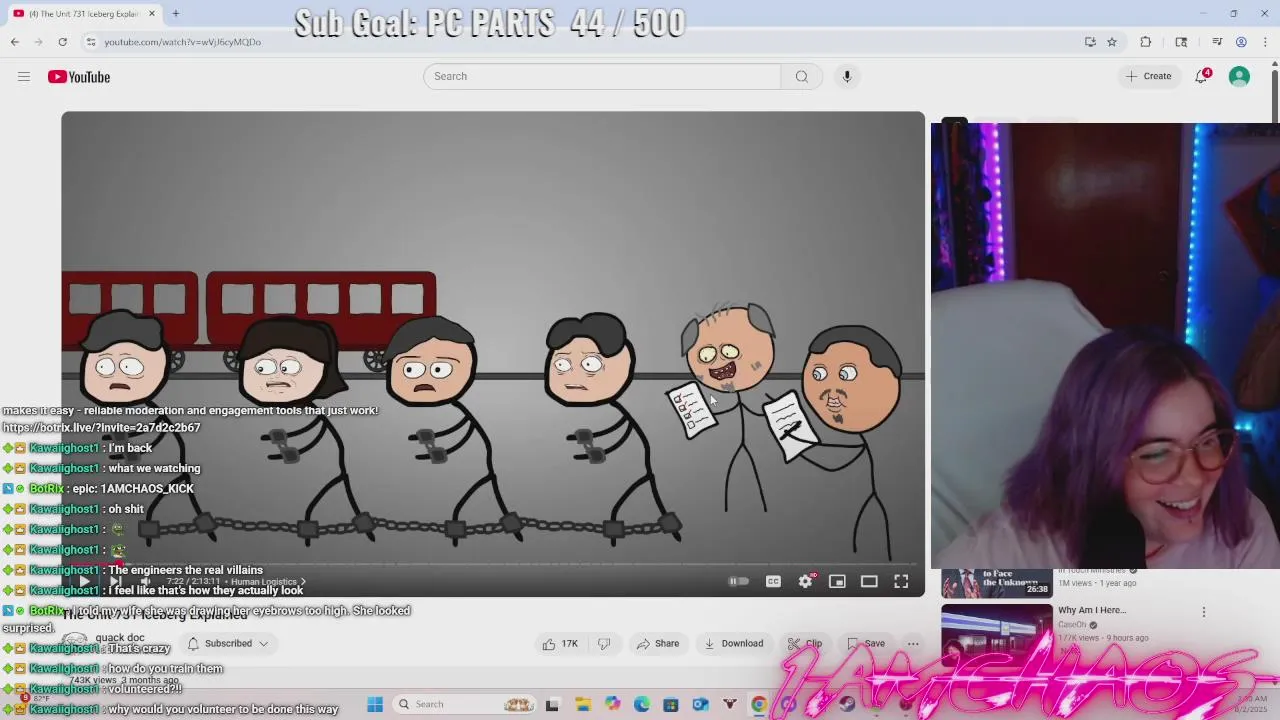Open the Windows Start menu
This screenshot has height=720, width=1280.
point(375,704)
